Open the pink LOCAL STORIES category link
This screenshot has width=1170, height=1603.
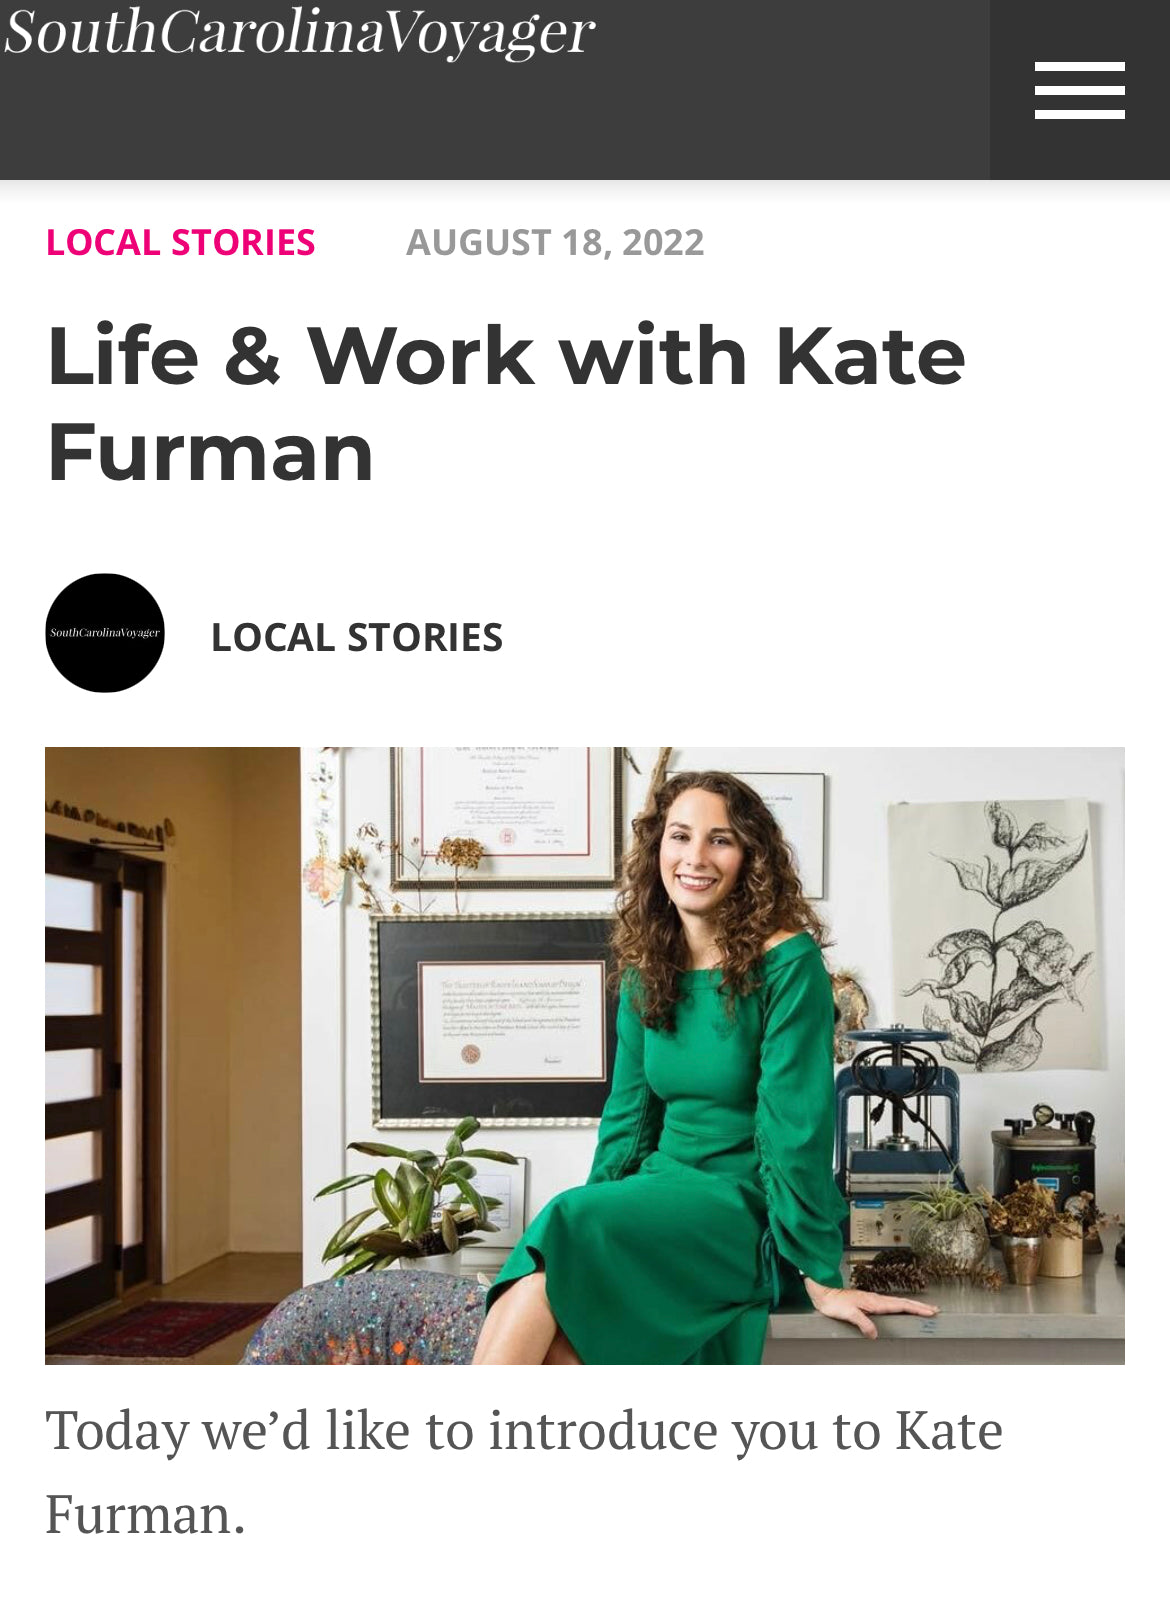point(181,243)
